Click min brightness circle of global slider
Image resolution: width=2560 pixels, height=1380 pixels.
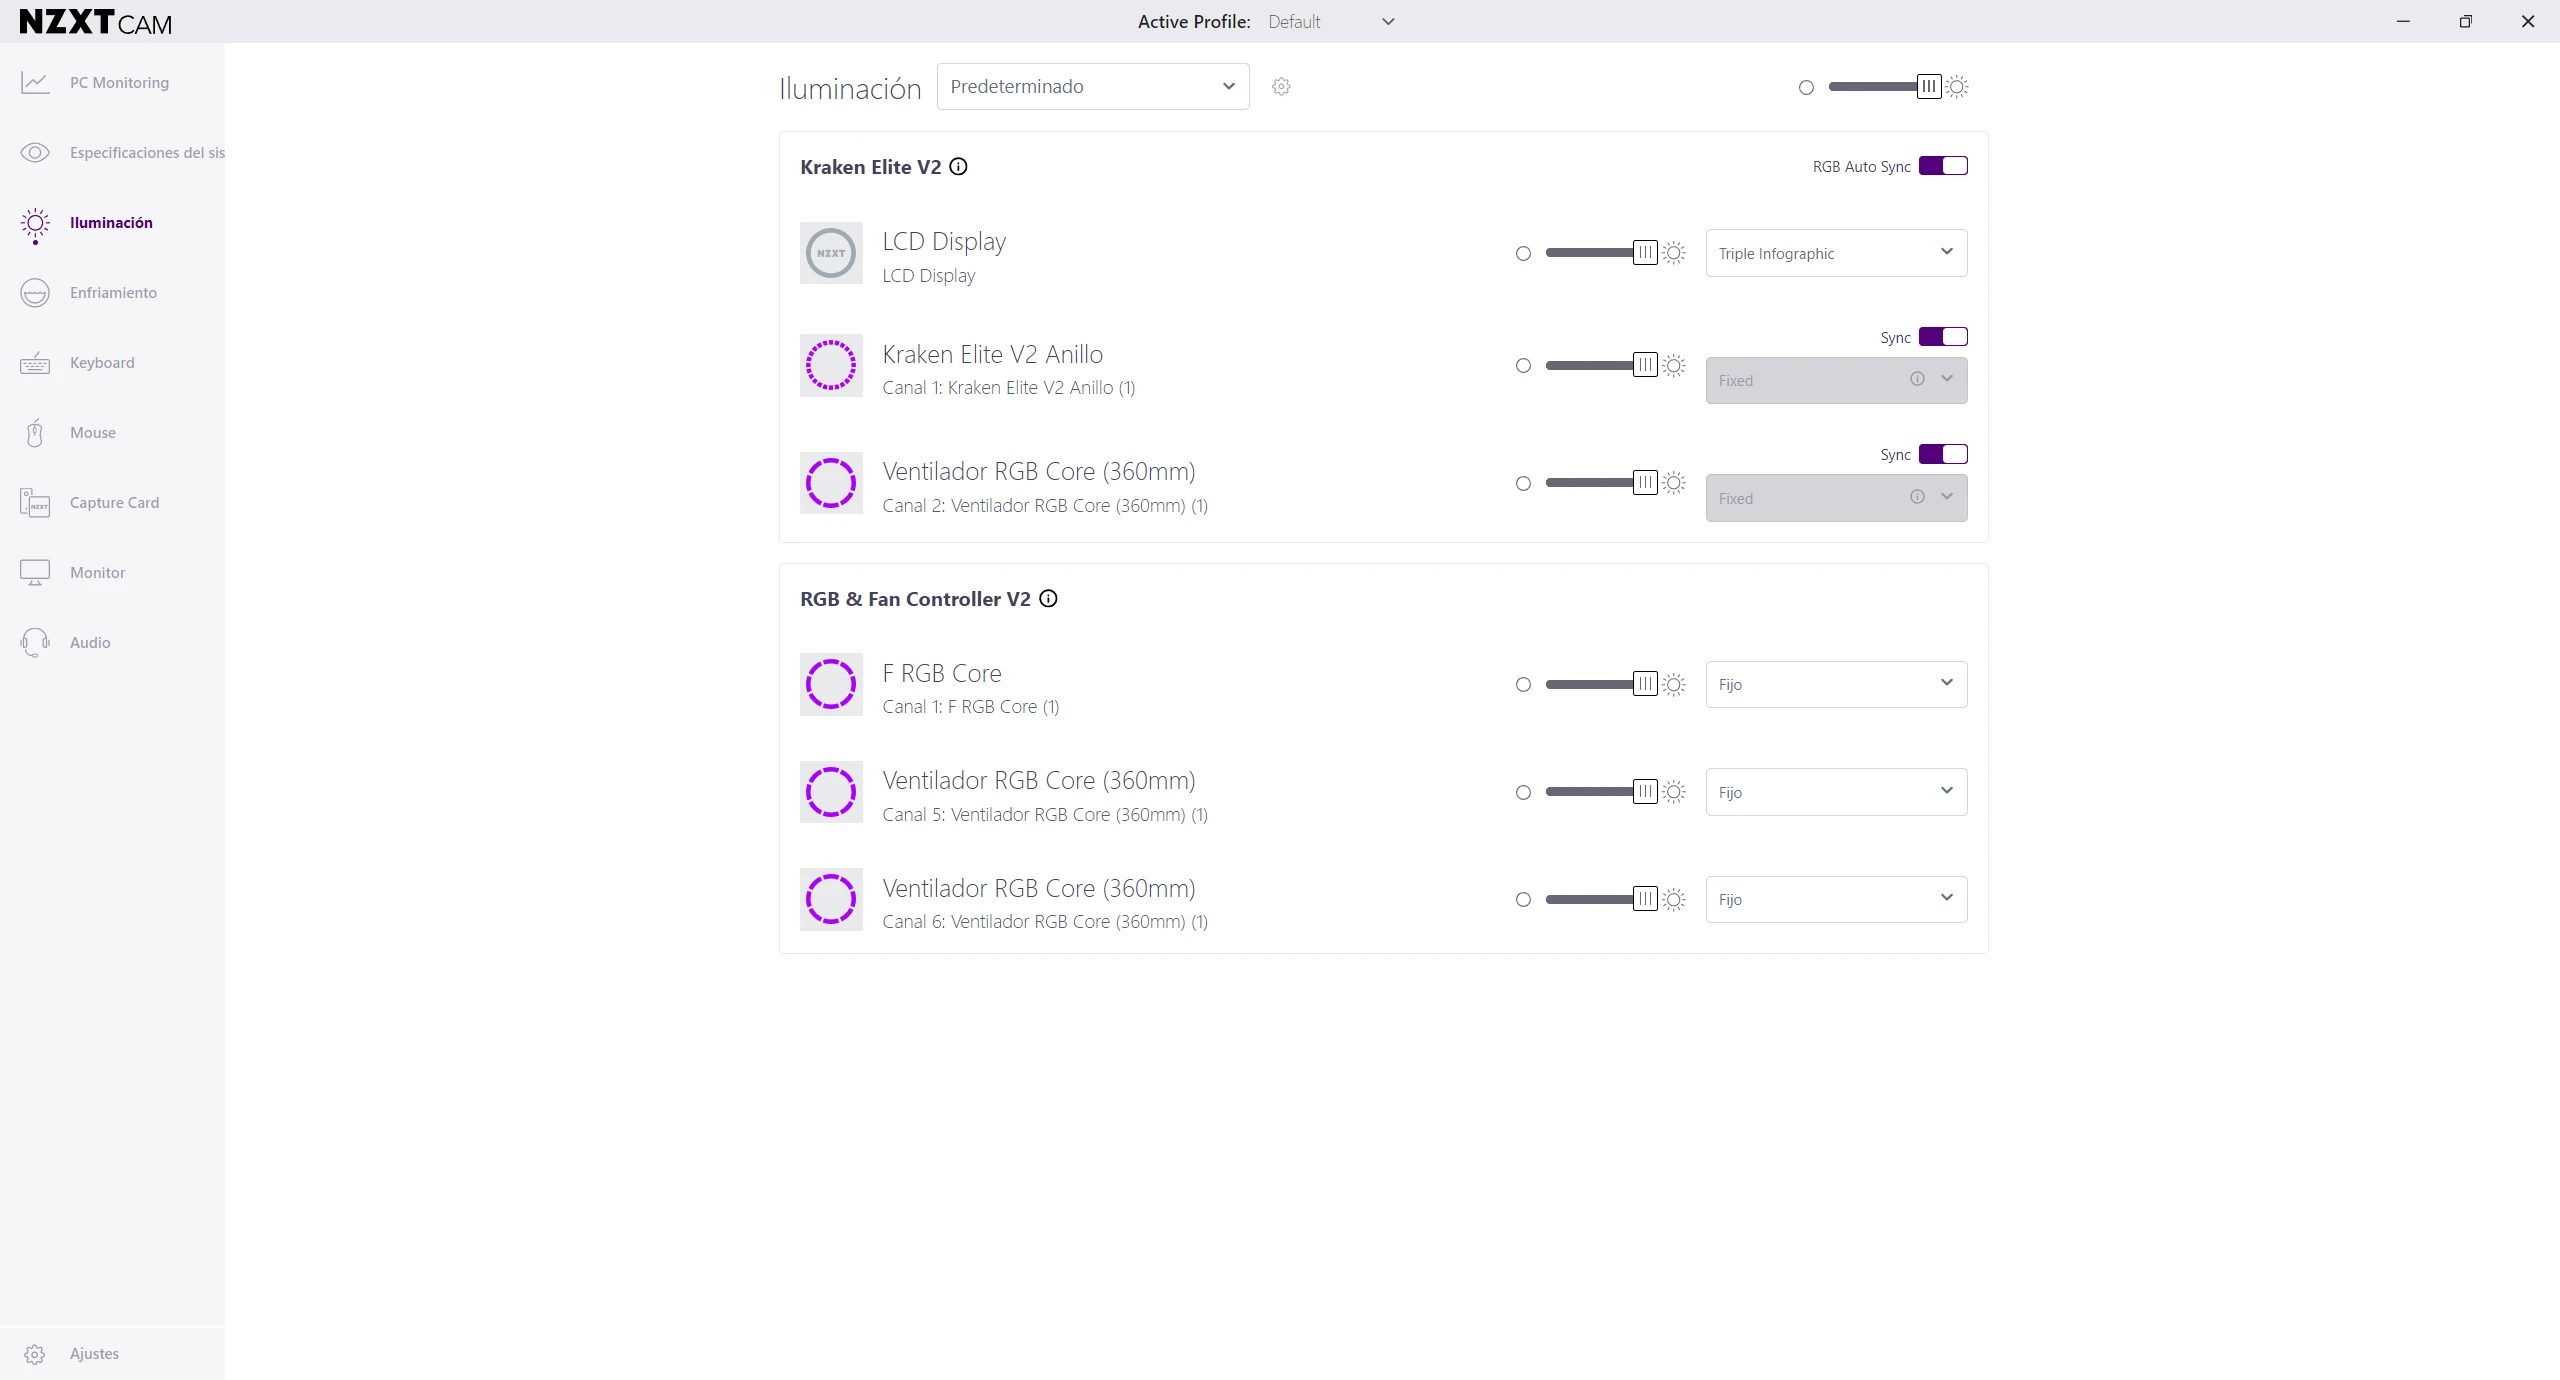pyautogui.click(x=1806, y=88)
